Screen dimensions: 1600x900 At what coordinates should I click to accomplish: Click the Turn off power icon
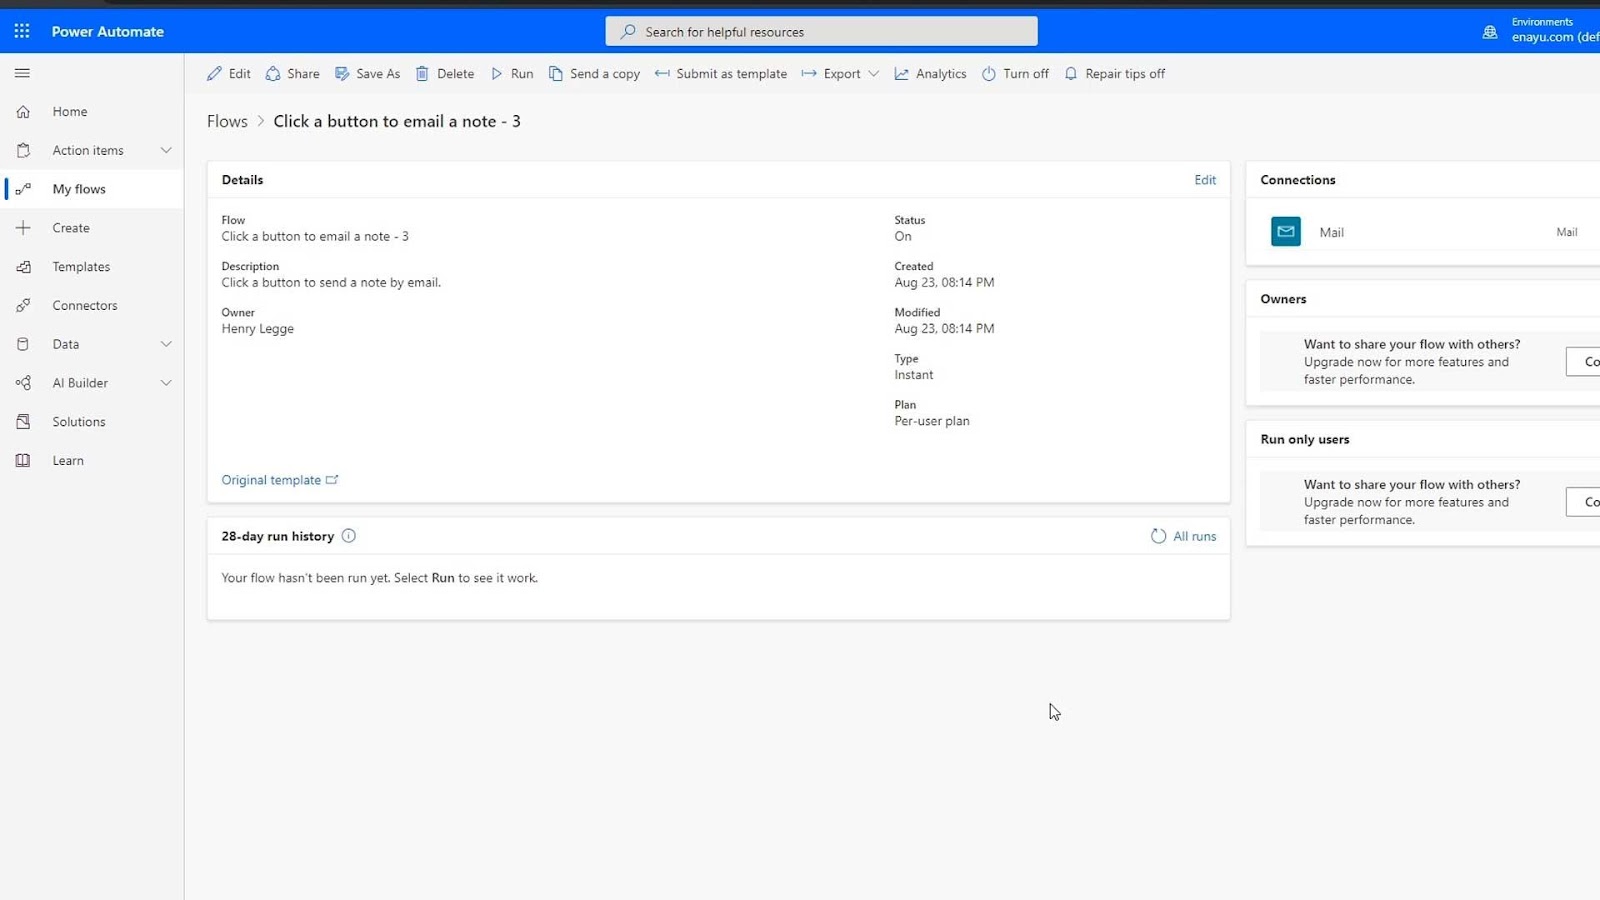click(989, 74)
